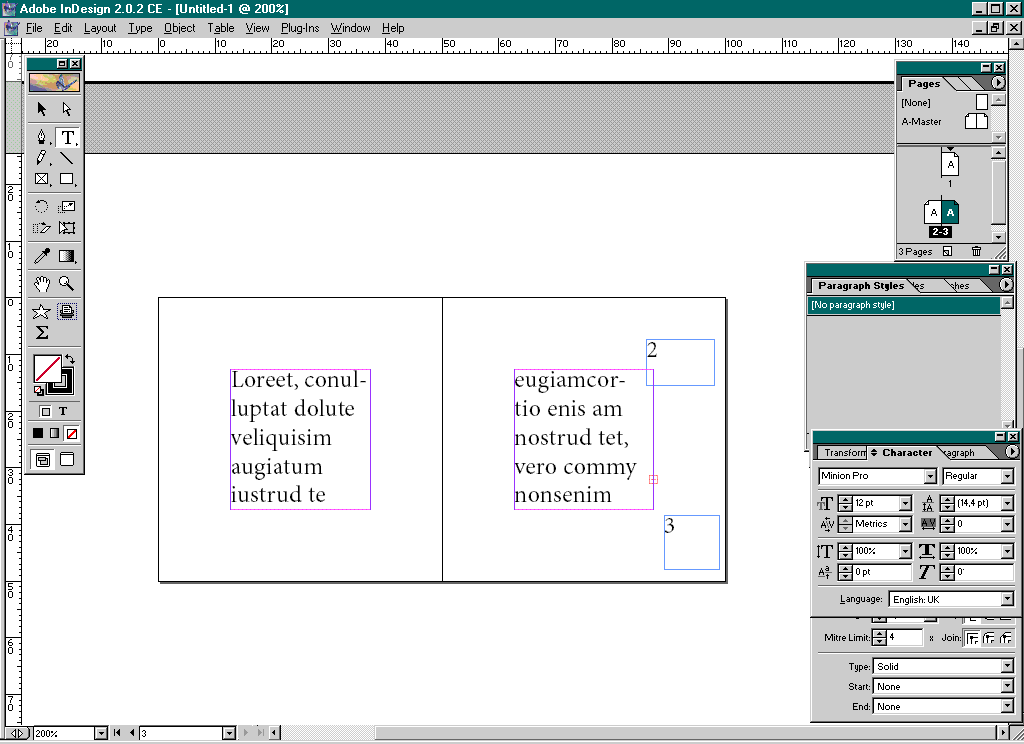
Task: Select the Shear tool
Action: [x=42, y=228]
